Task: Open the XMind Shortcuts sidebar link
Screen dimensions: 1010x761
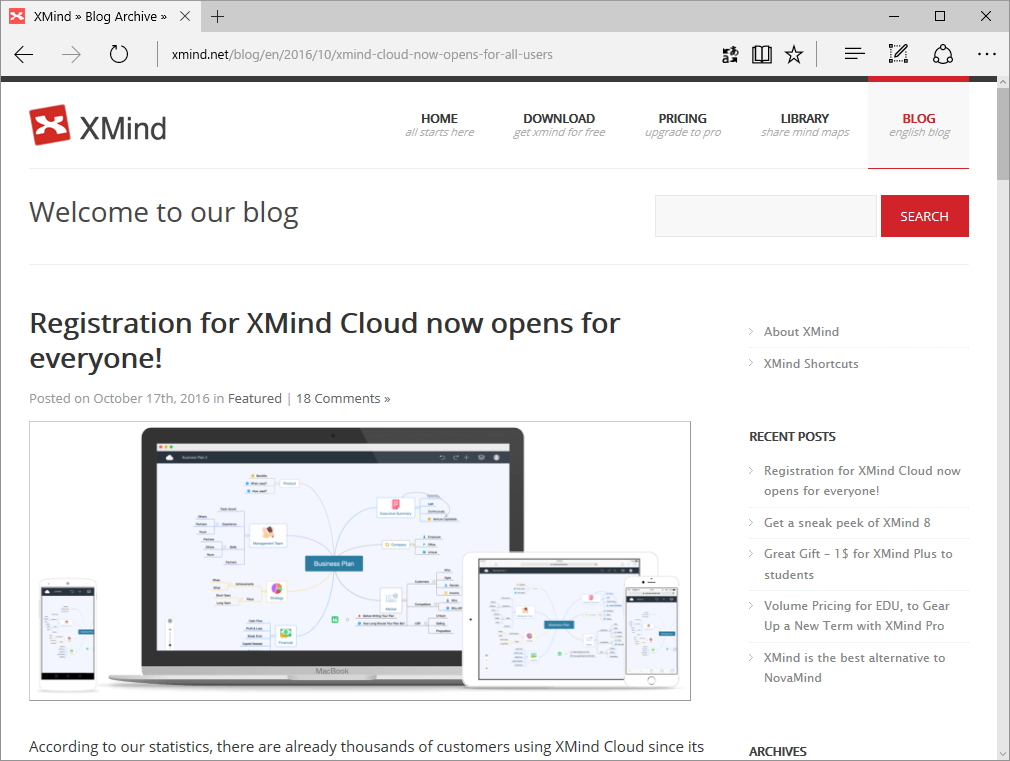Action: pos(810,363)
